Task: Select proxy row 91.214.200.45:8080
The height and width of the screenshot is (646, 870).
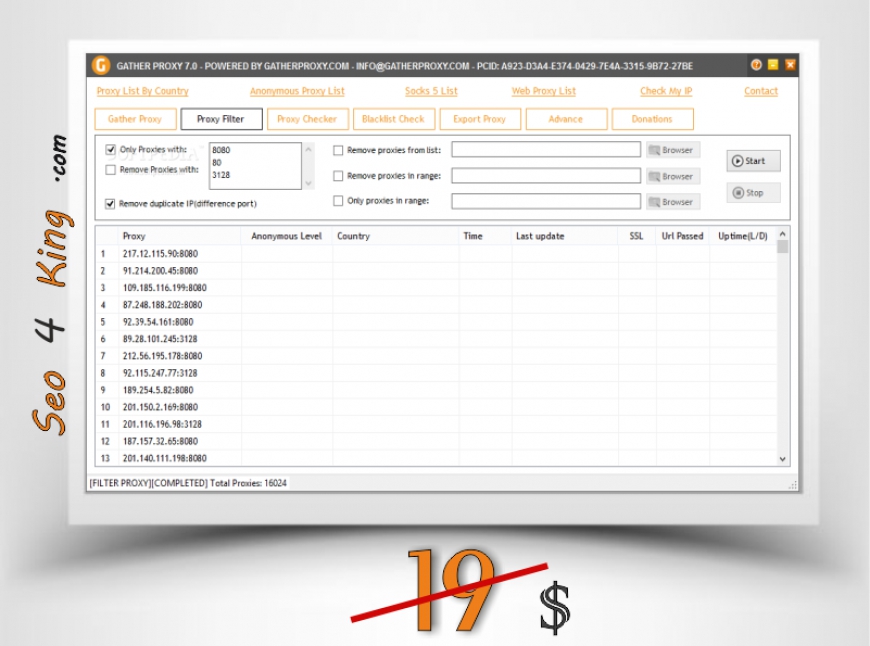Action: [436, 271]
